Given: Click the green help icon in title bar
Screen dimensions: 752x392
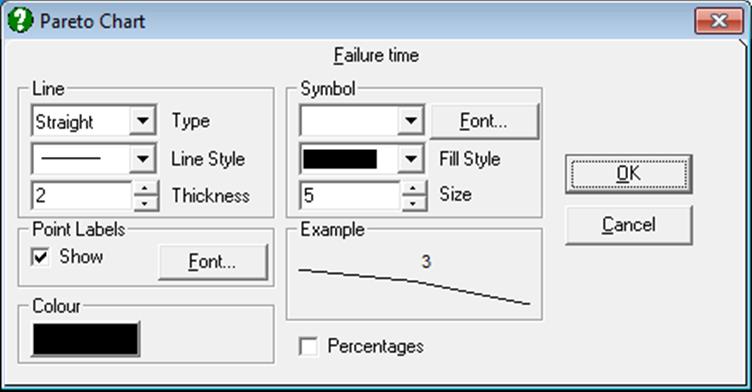Looking at the screenshot, I should coord(20,21).
